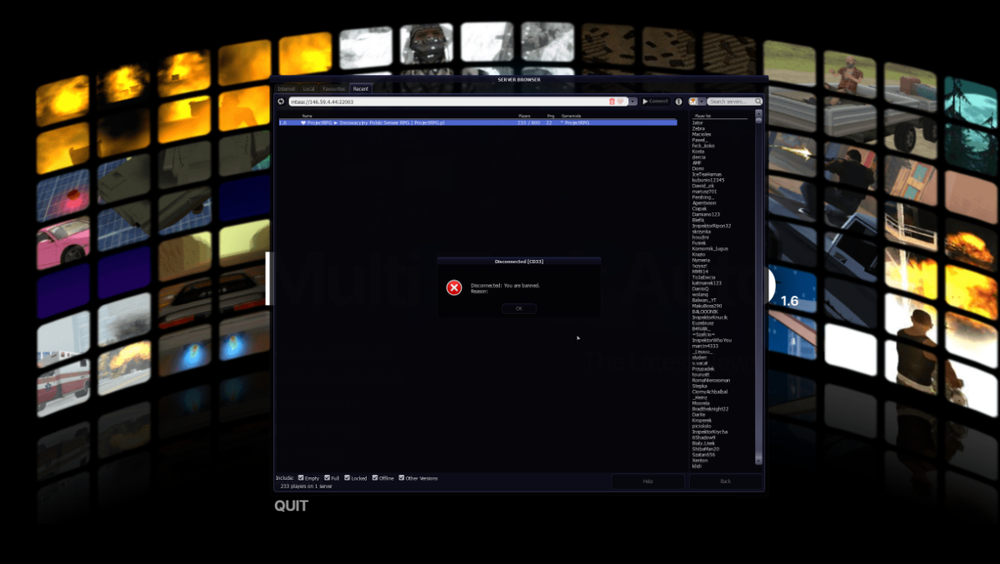This screenshot has width=1000, height=564.
Task: Click the red trash icon in address bar
Action: (612, 101)
